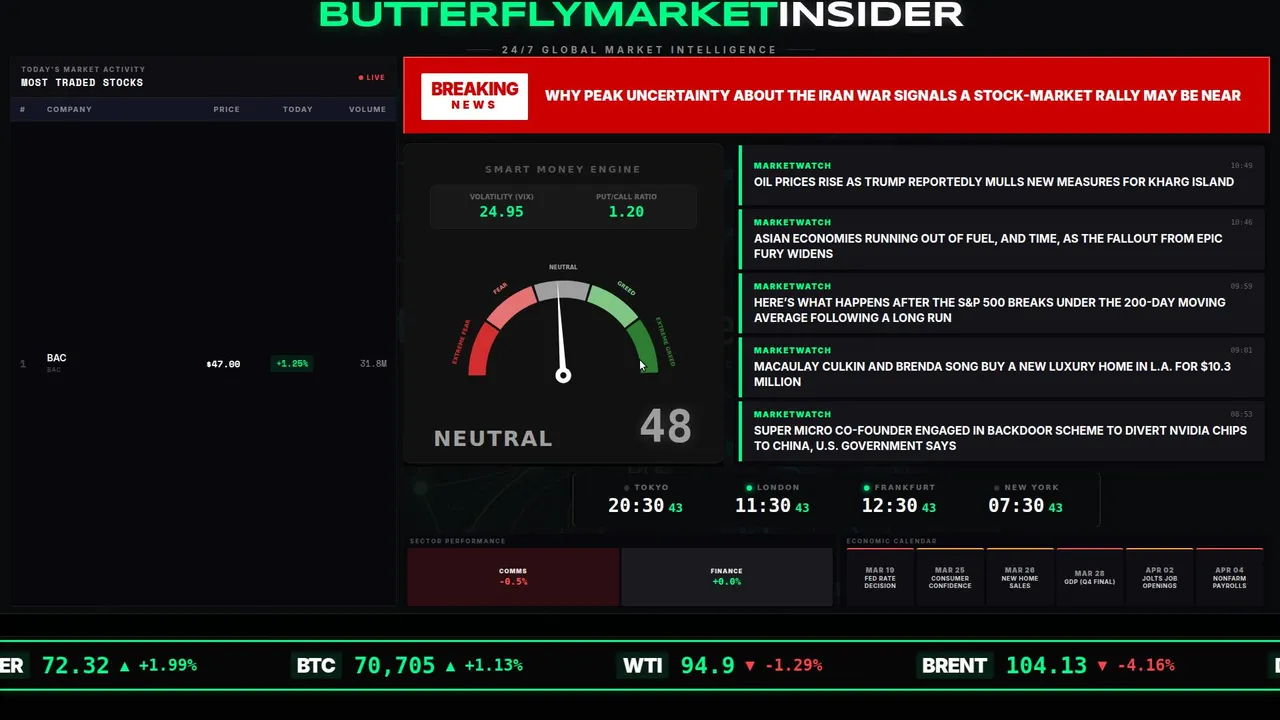
Task: Click the ECONOMIC CALENDAR label
Action: coord(891,541)
